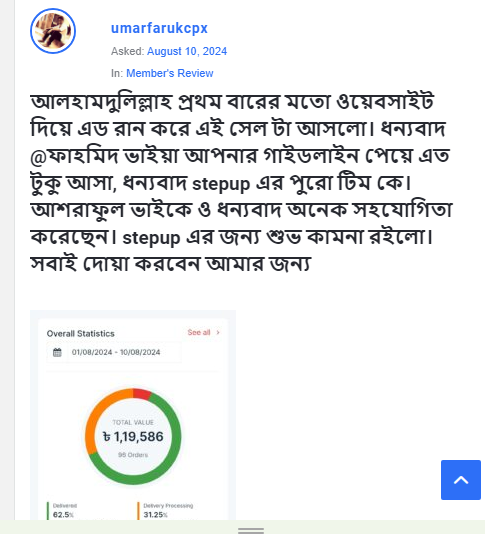This screenshot has width=485, height=534.
Task: Click the 01/08/2024 - 10/08/2024 date field
Action: pyautogui.click(x=114, y=352)
